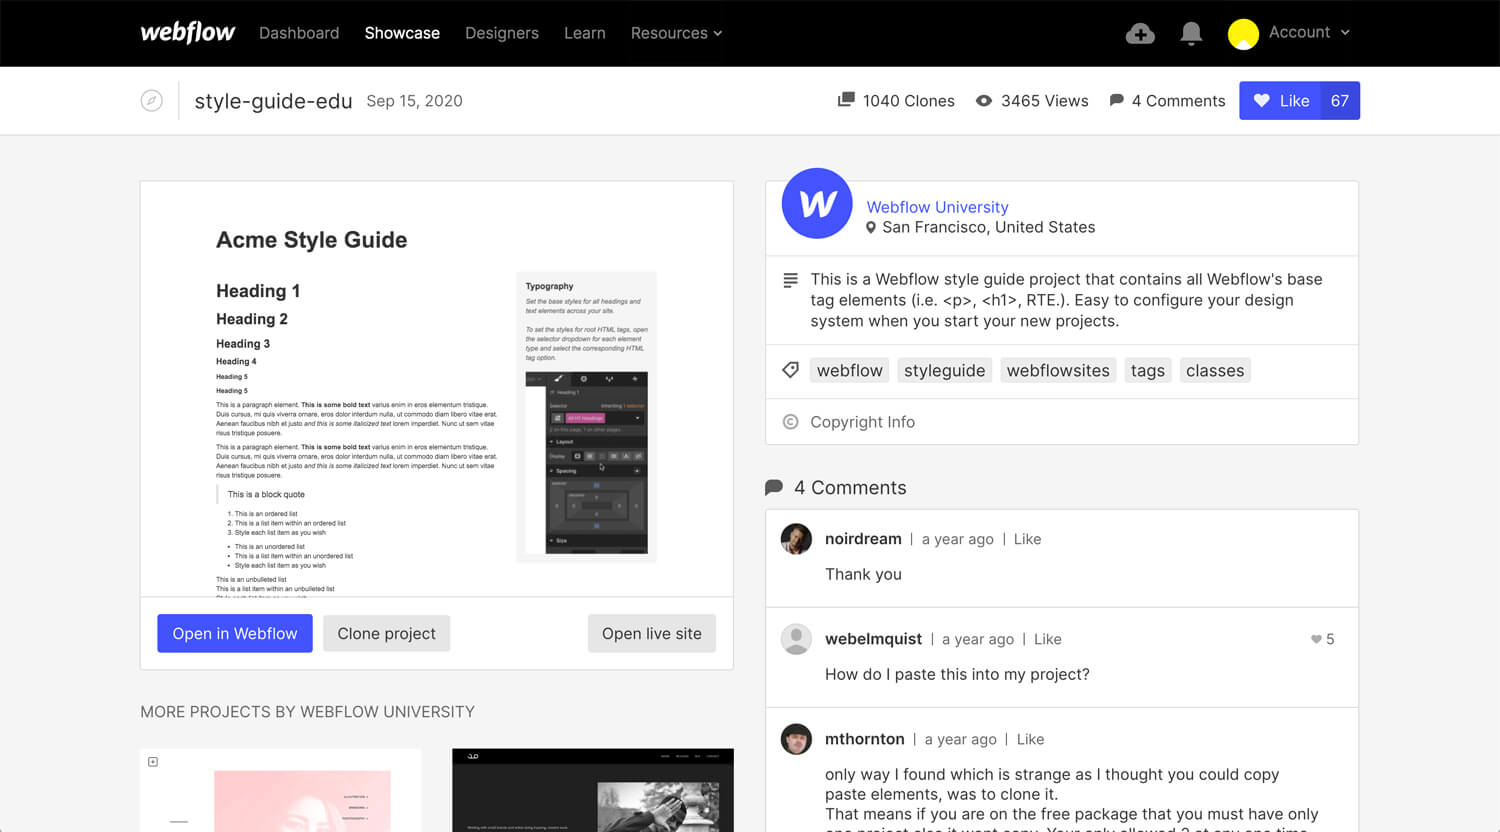The height and width of the screenshot is (832, 1500).
Task: Expand the Resources menu
Action: tap(676, 33)
